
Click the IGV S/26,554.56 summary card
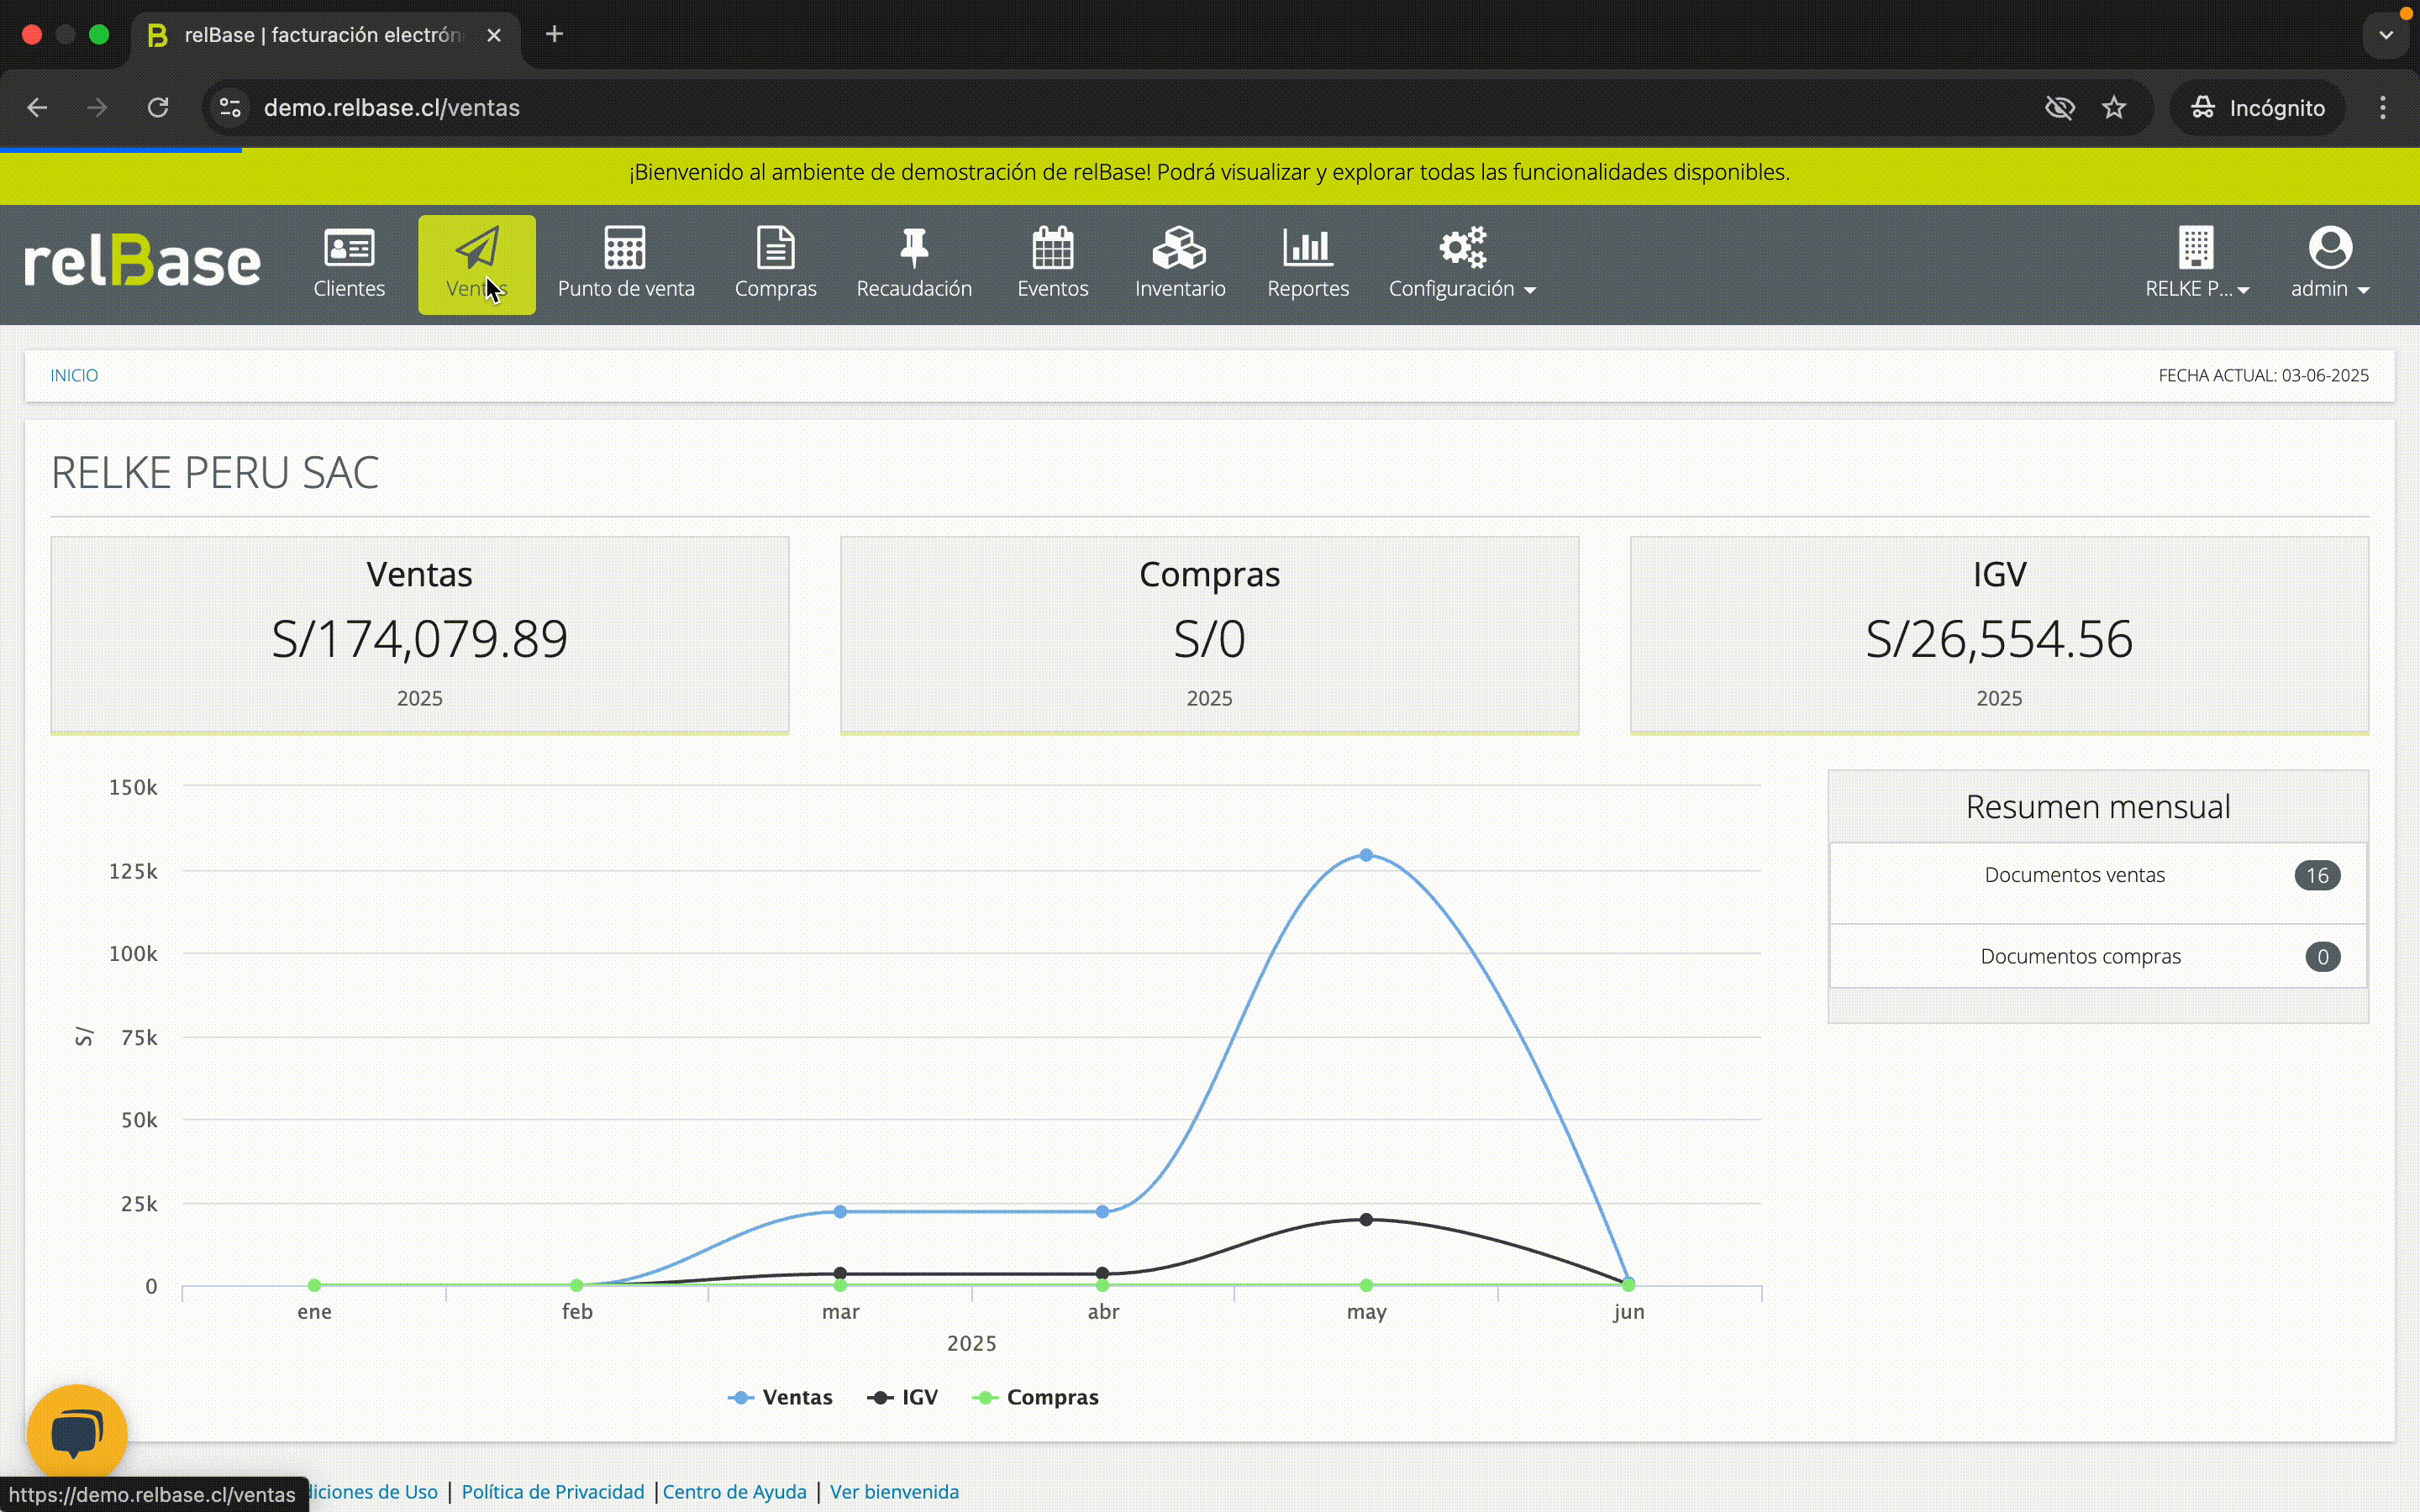pyautogui.click(x=1999, y=635)
